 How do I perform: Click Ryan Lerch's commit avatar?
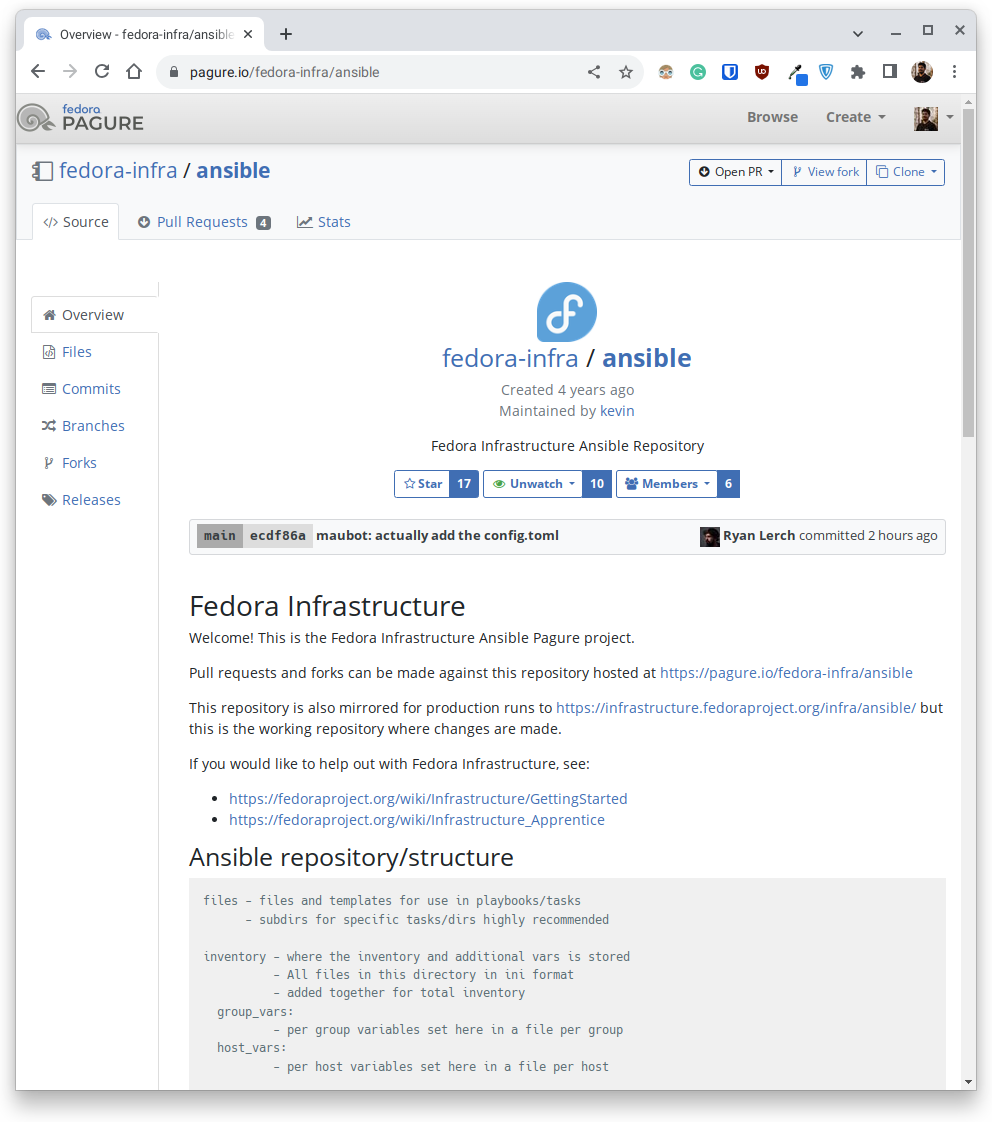coord(709,536)
